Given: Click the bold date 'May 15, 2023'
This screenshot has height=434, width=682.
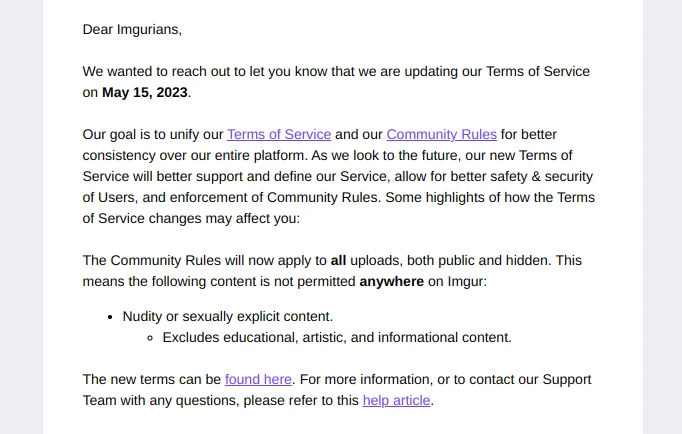Looking at the screenshot, I should [x=145, y=92].
